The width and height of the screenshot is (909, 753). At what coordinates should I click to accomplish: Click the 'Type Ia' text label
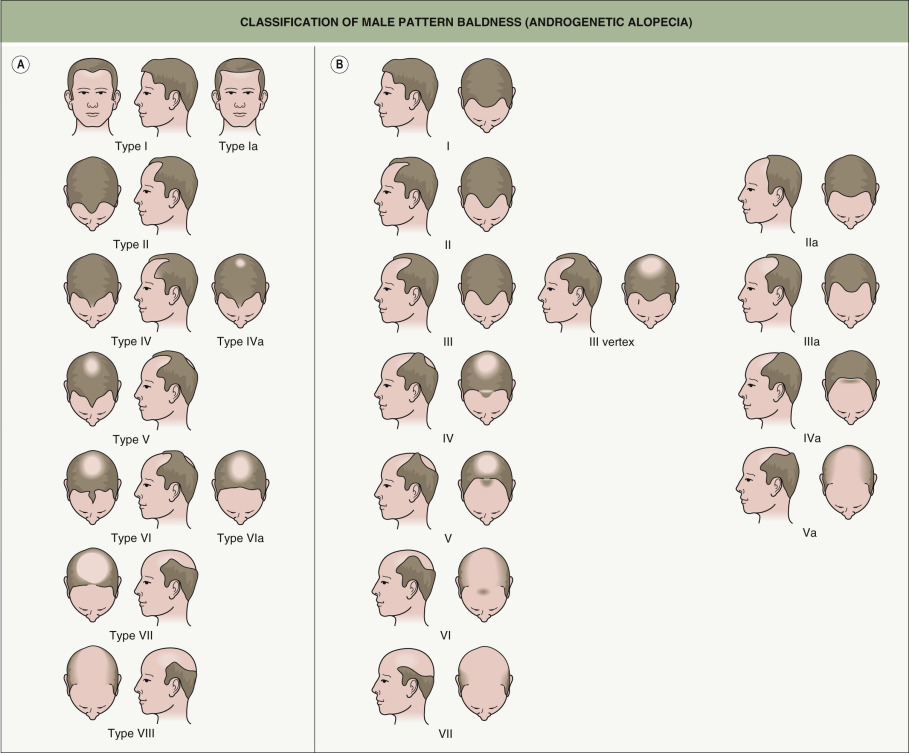pos(240,146)
